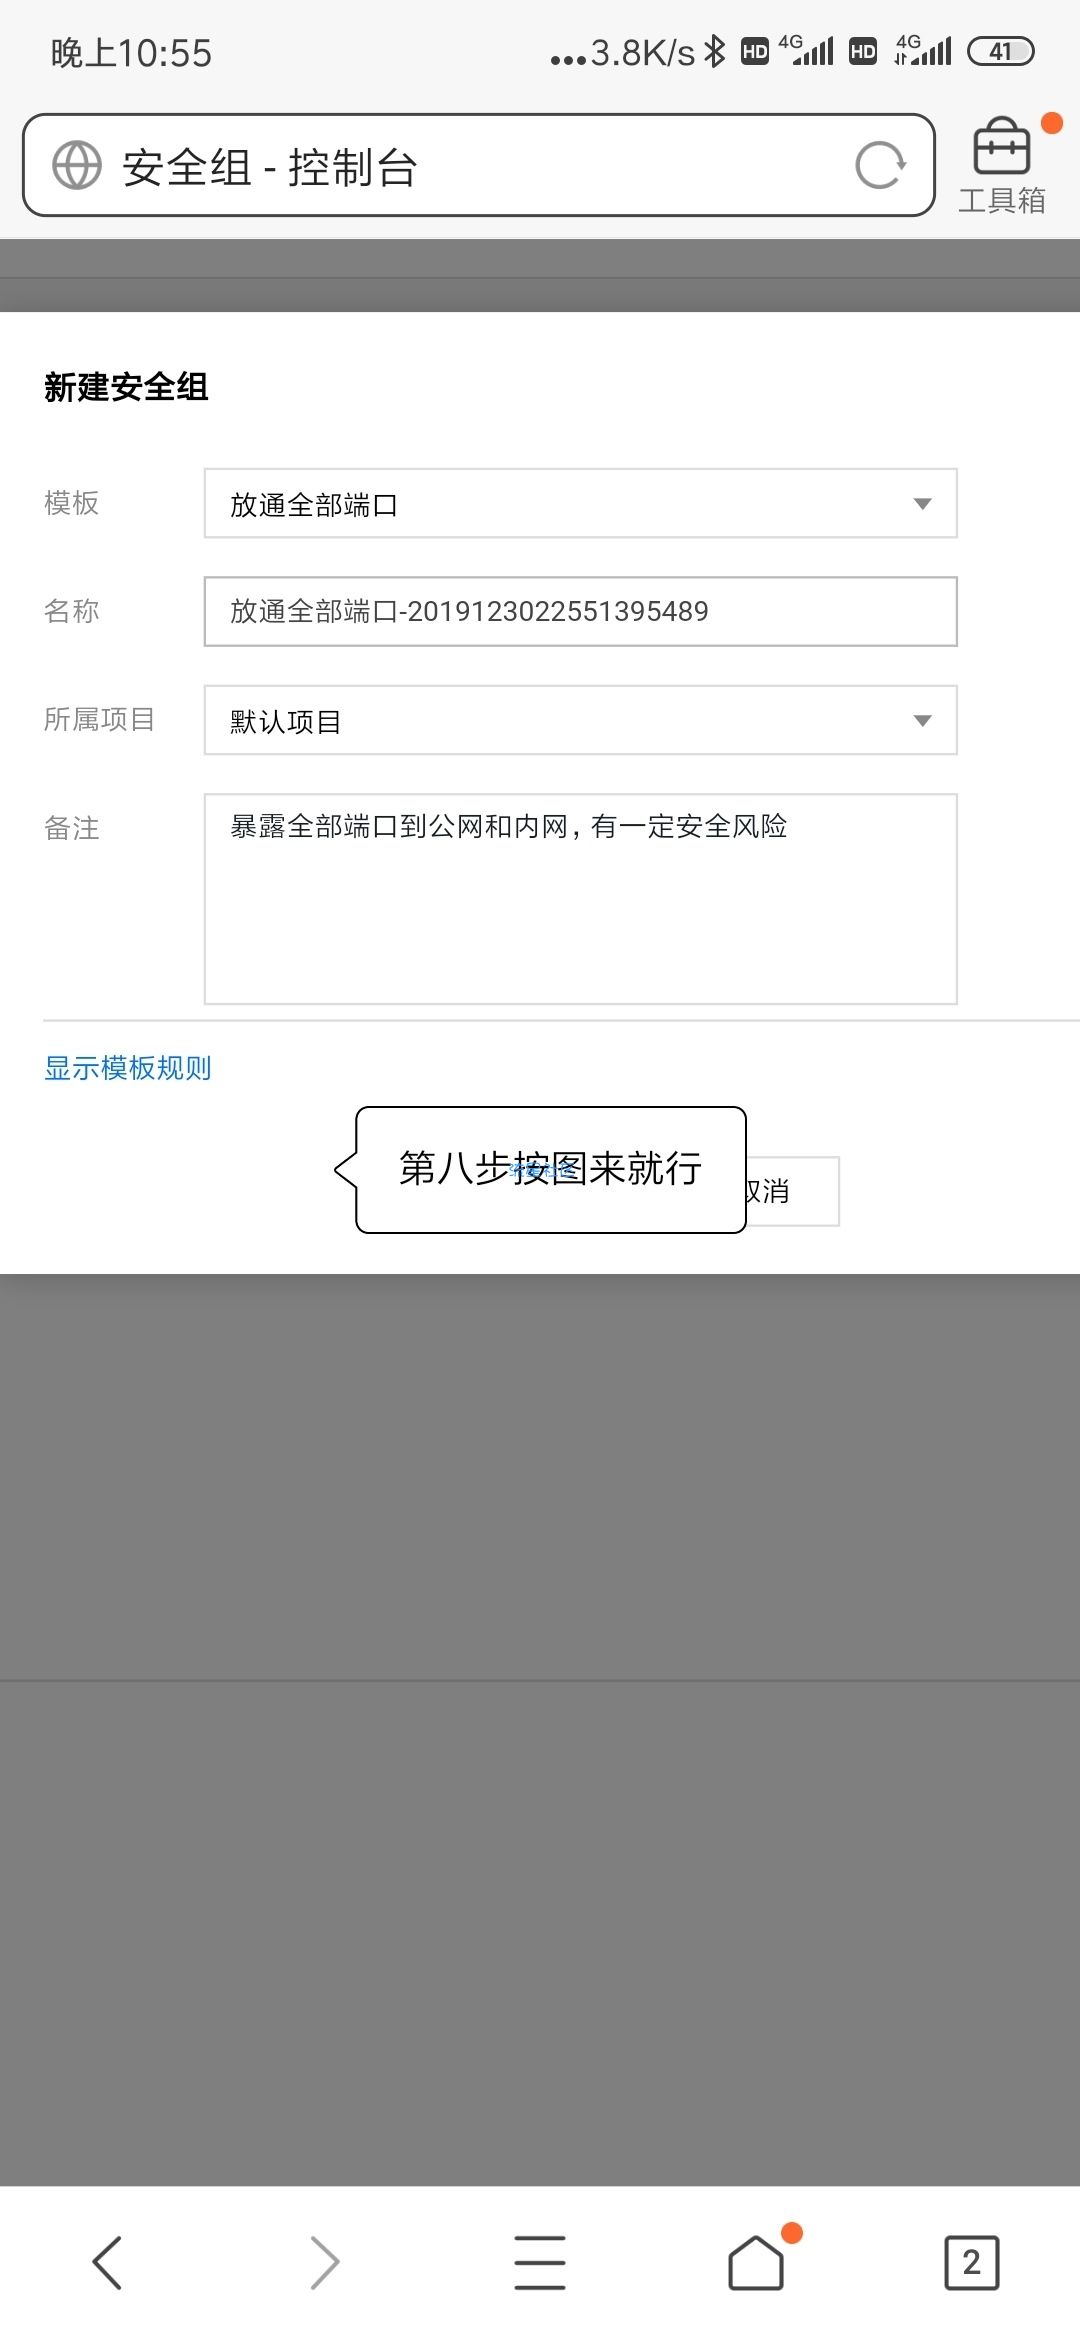Tap the battery indicator in status bar
The height and width of the screenshot is (2340, 1080).
pos(1001,51)
